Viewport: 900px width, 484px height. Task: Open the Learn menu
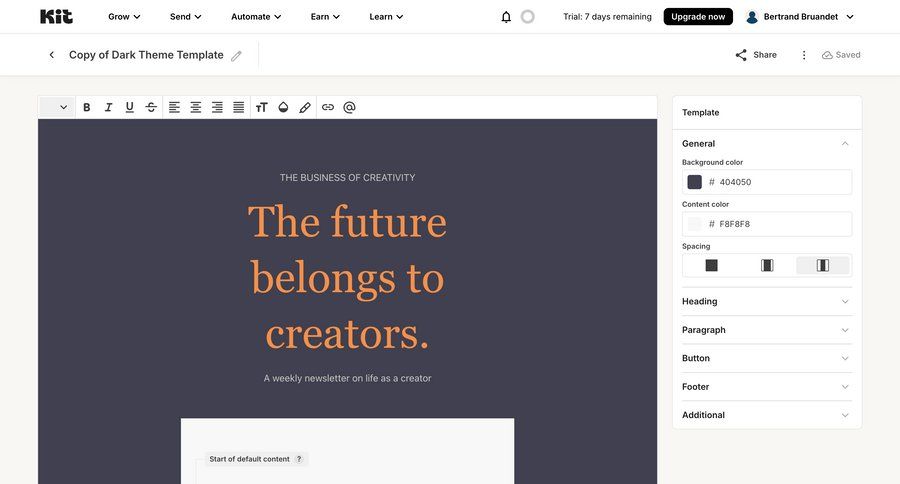click(x=386, y=17)
